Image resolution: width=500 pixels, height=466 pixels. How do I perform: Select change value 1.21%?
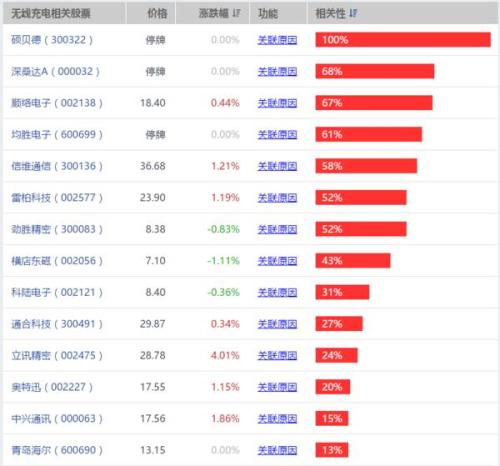[x=225, y=166]
